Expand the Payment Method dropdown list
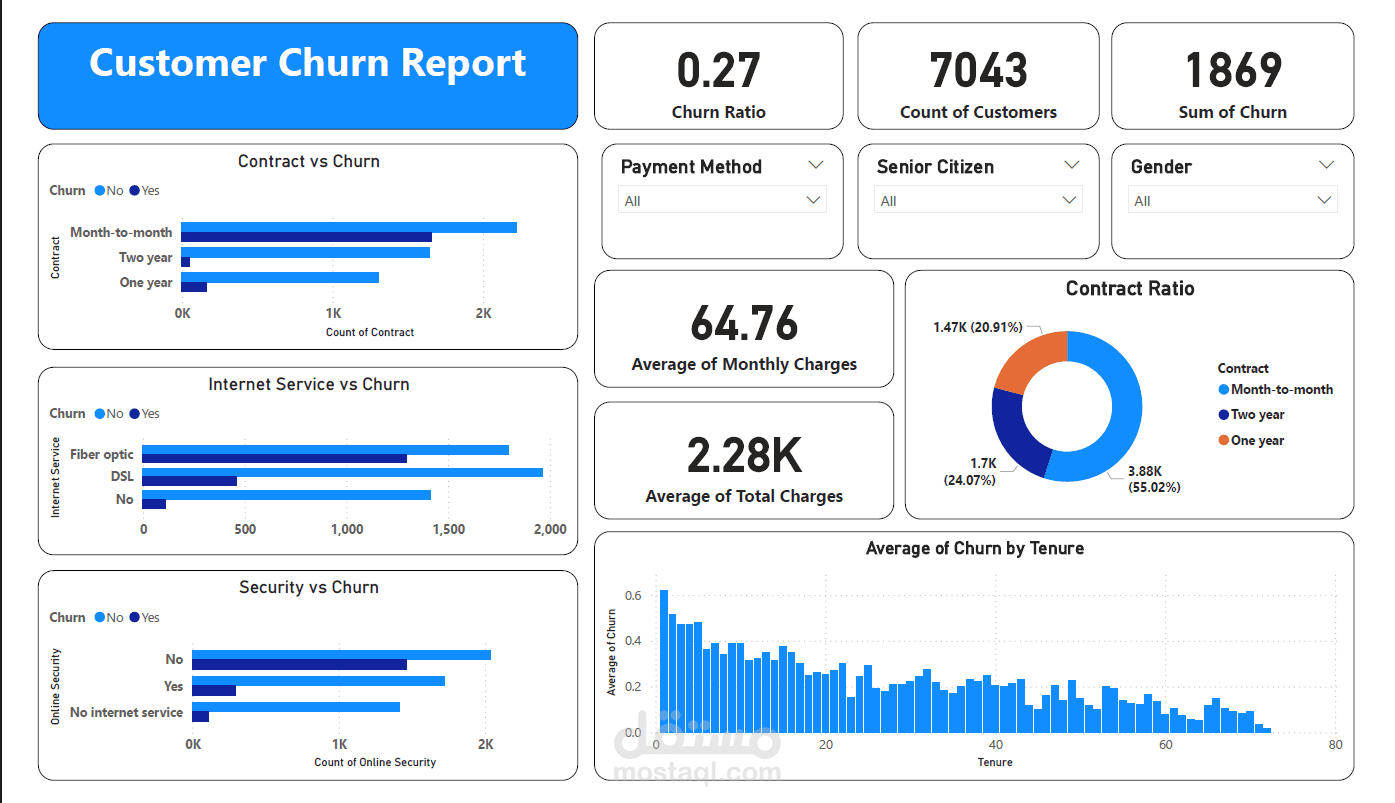Image resolution: width=1395 pixels, height=803 pixels. [815, 199]
